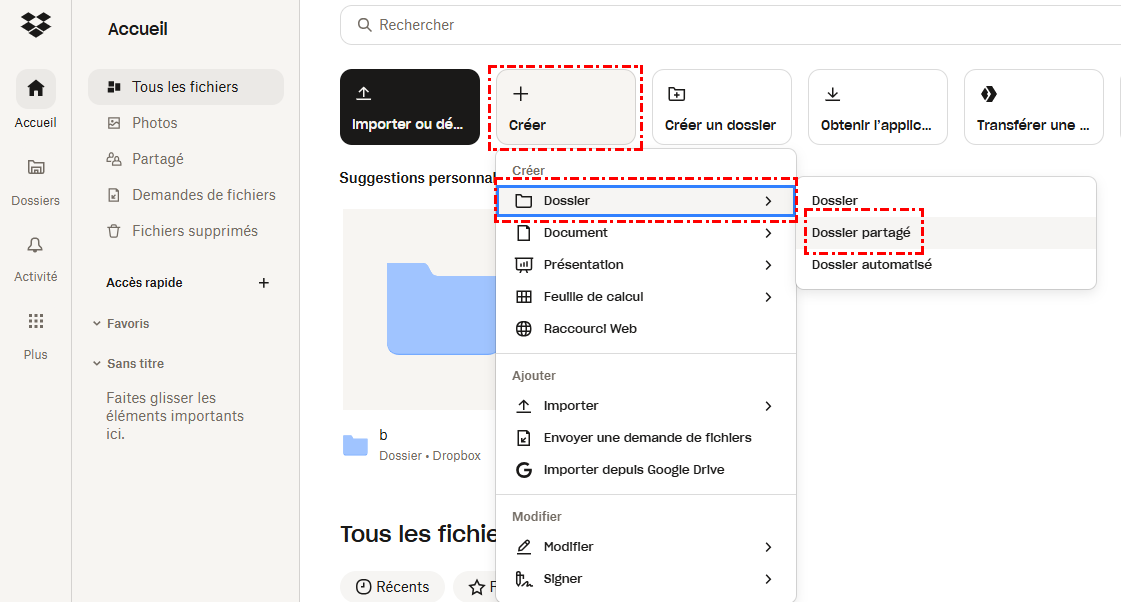Image resolution: width=1121 pixels, height=602 pixels.
Task: Click the Google G icon
Action: [524, 470]
